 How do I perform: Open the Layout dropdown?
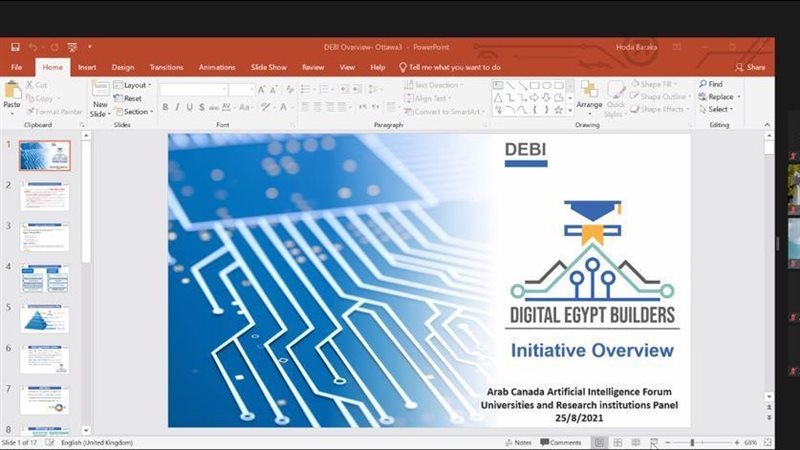click(133, 85)
